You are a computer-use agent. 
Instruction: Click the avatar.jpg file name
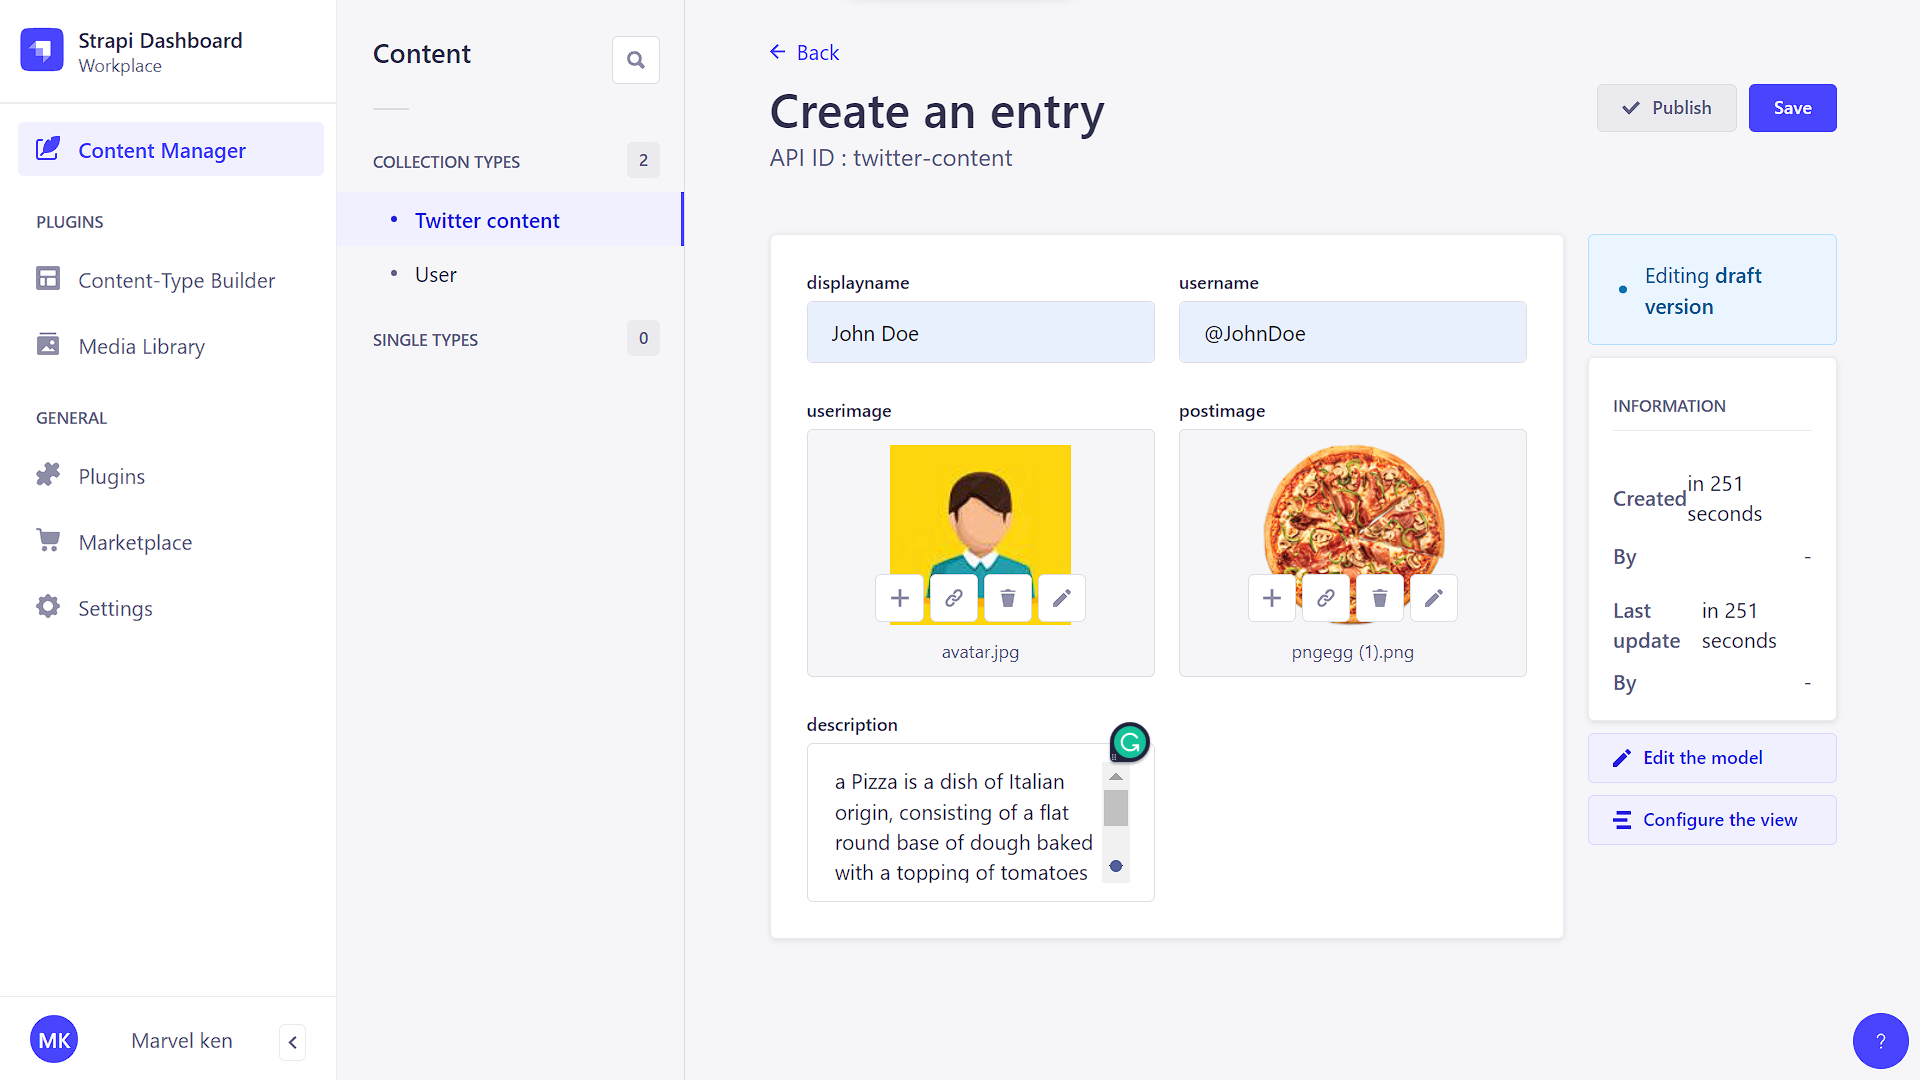click(980, 652)
